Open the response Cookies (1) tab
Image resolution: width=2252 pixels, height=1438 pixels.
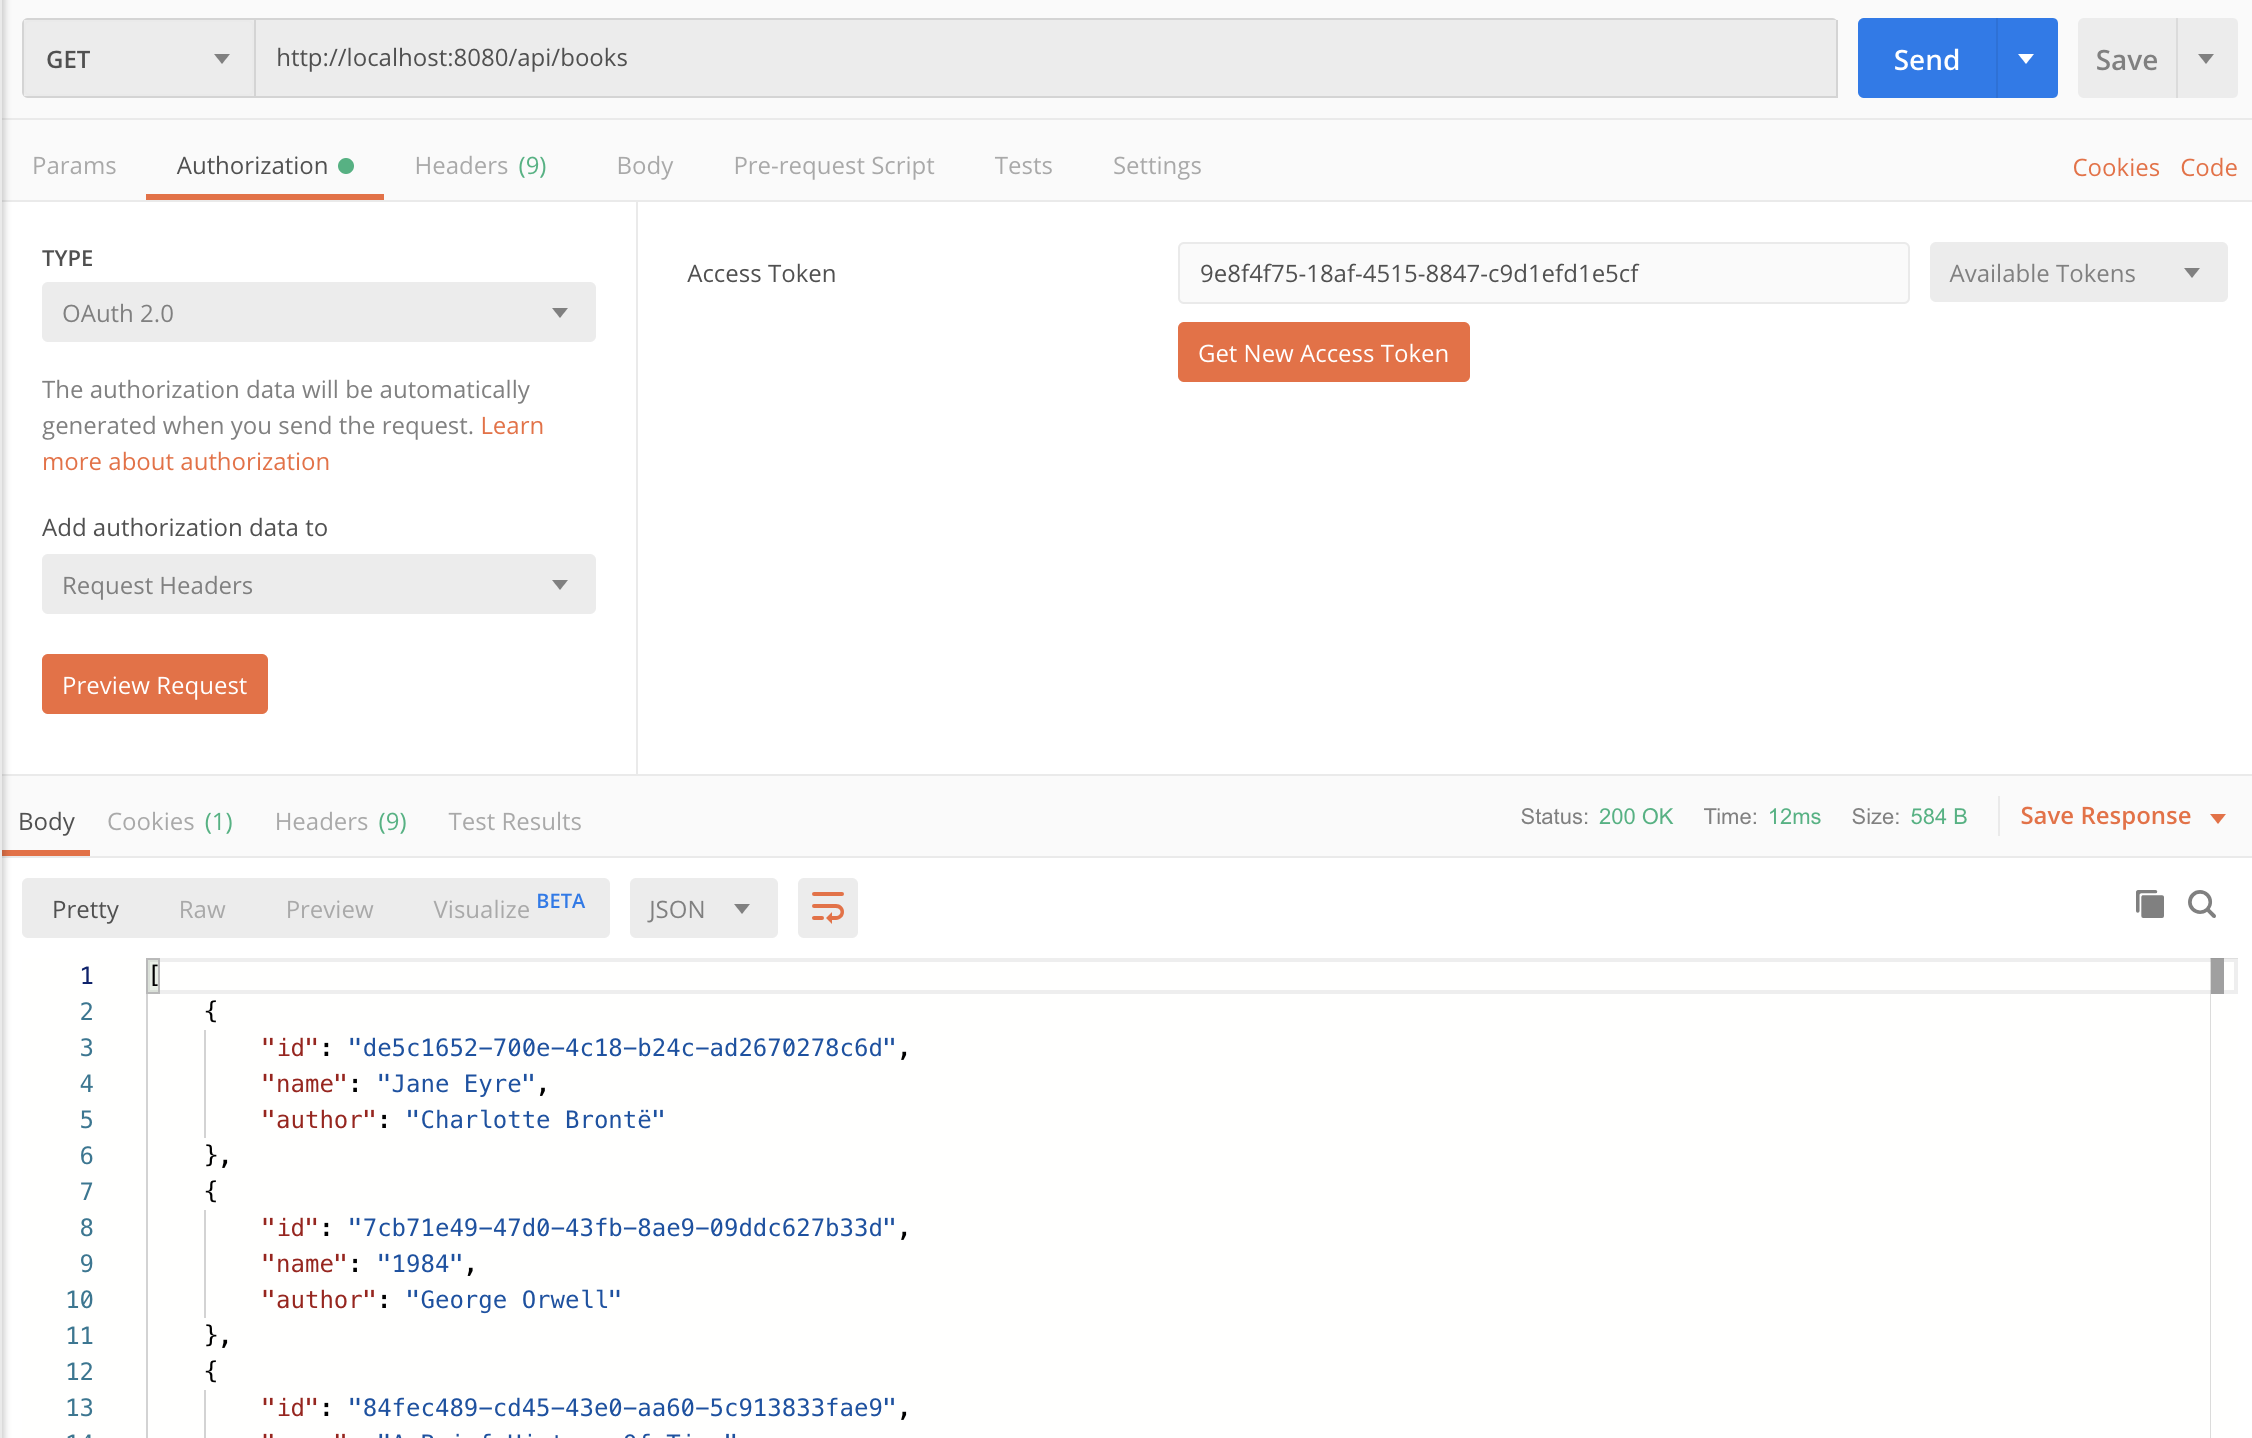click(170, 822)
